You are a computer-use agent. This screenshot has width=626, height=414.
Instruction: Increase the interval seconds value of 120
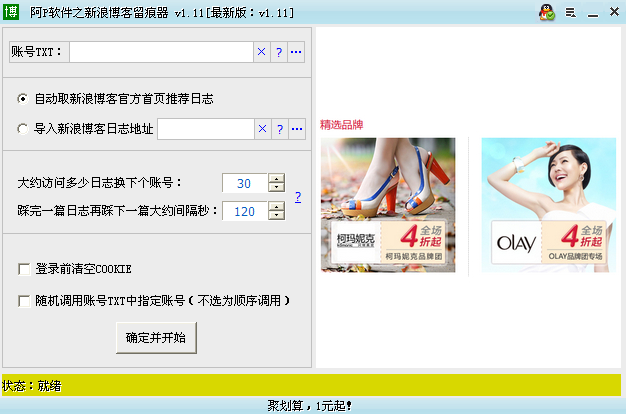click(x=276, y=206)
